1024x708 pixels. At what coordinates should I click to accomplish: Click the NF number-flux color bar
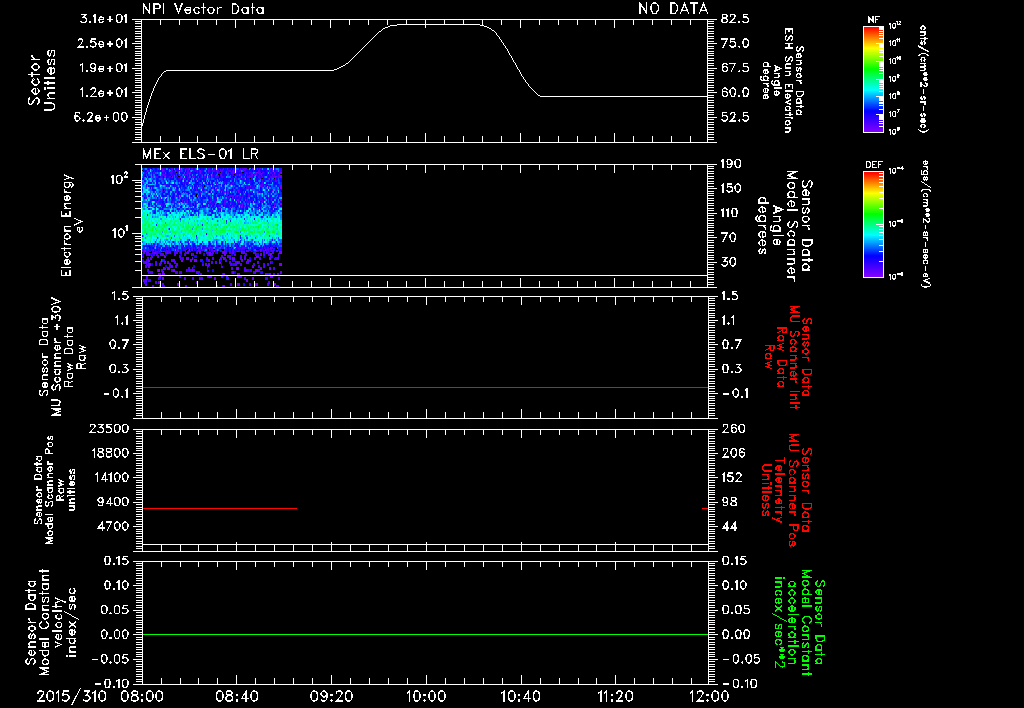coord(873,78)
